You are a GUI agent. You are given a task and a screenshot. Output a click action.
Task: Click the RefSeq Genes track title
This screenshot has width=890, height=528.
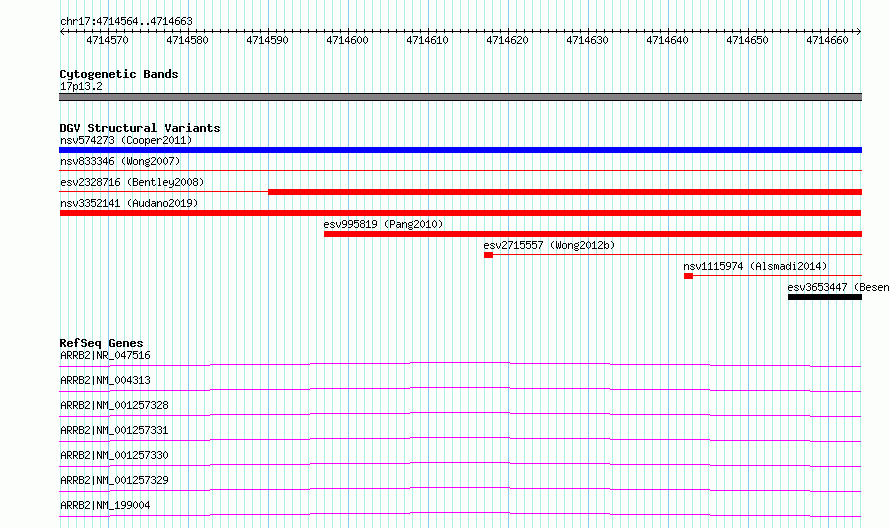tap(101, 343)
